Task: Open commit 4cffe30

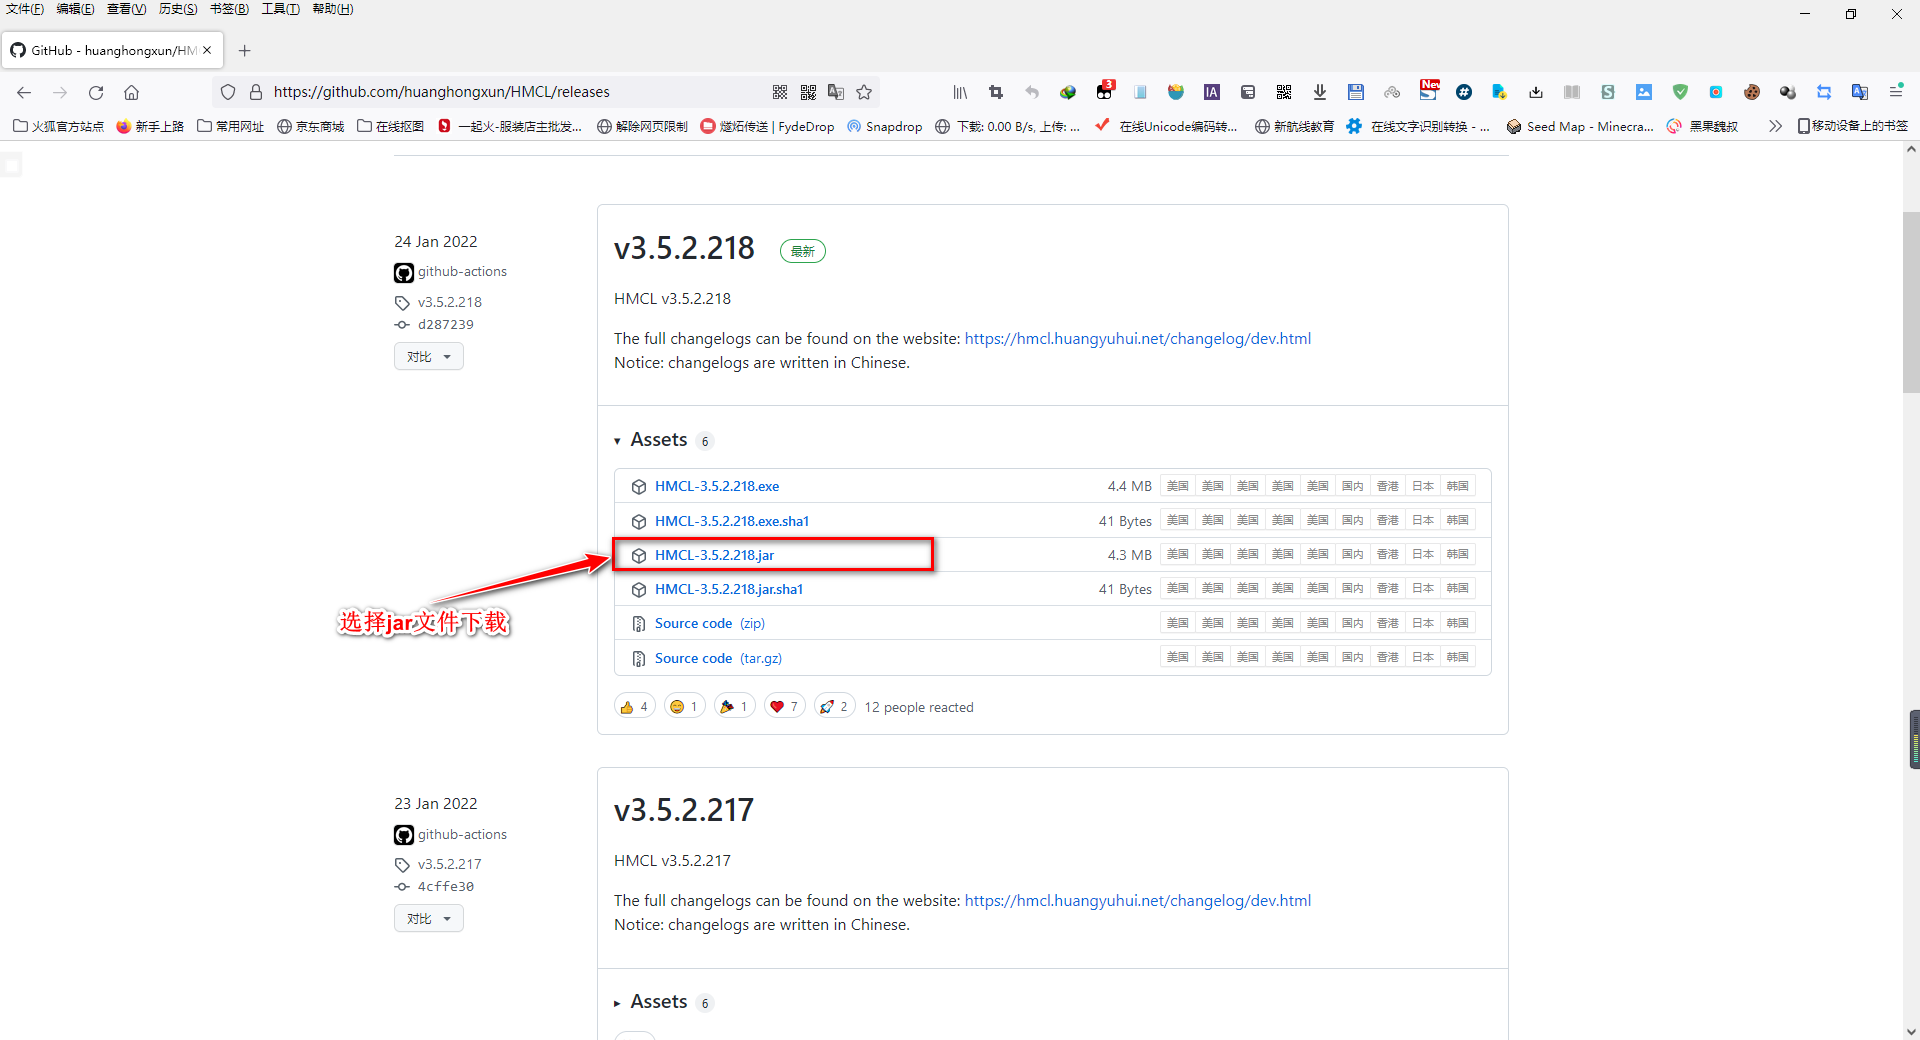Action: coord(446,887)
